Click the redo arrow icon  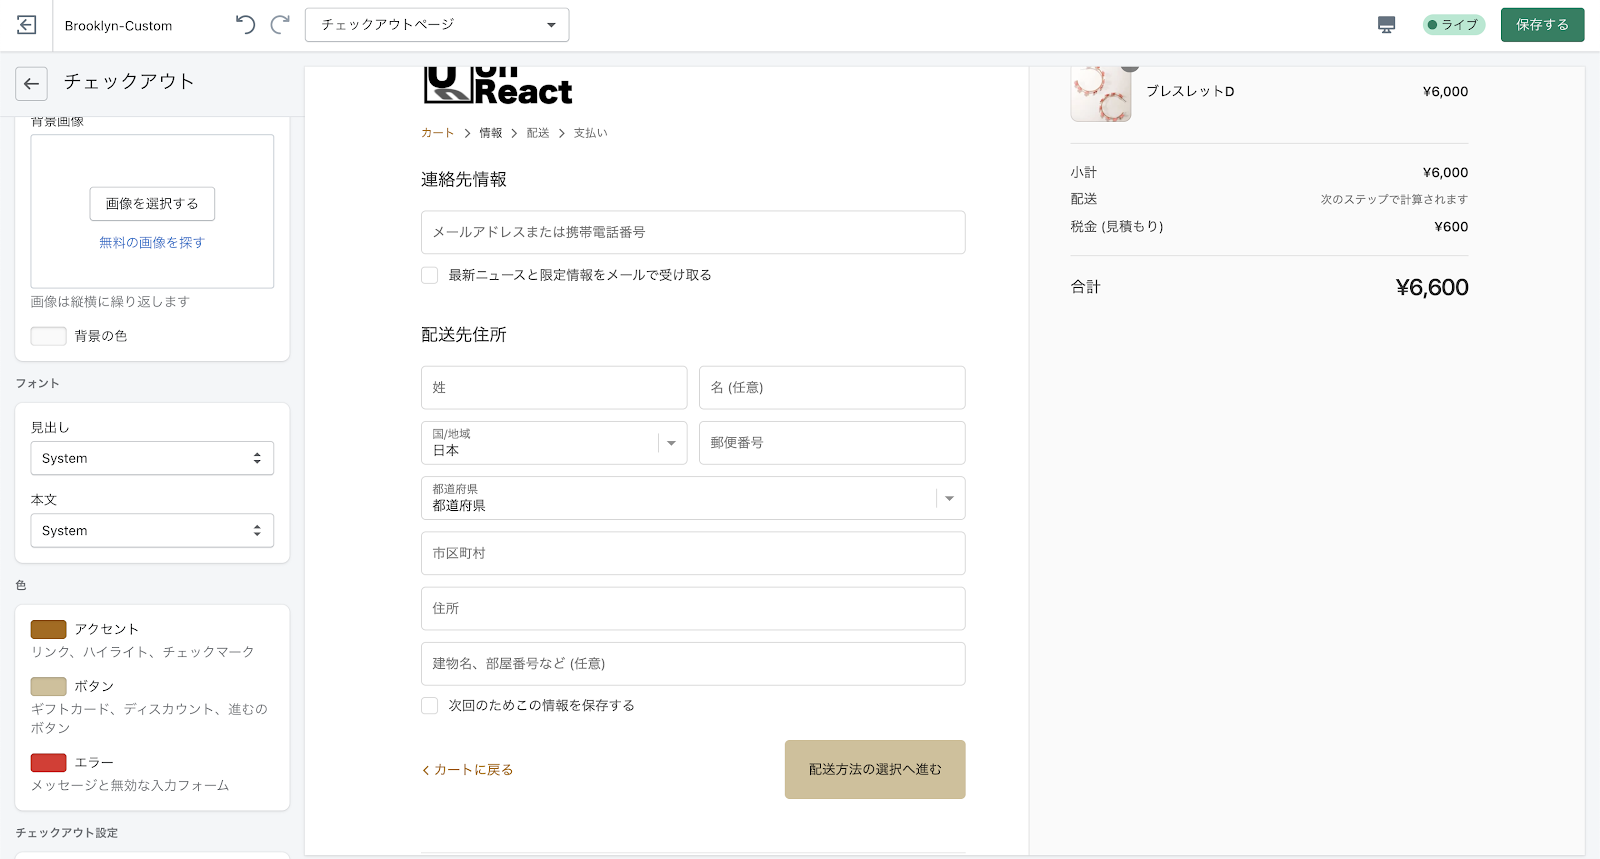(281, 25)
